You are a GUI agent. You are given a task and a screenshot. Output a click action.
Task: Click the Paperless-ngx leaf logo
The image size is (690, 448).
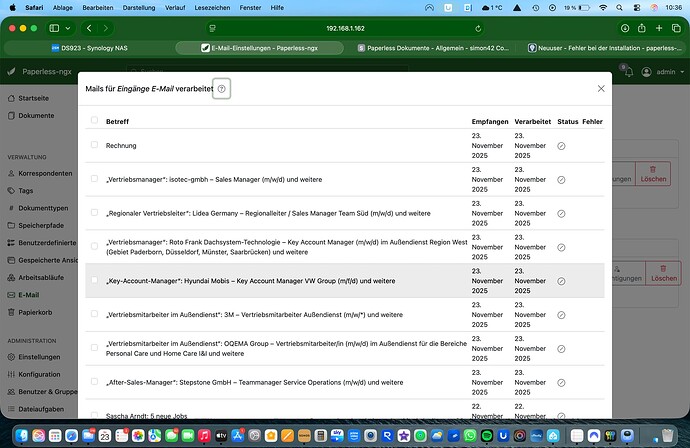click(11, 71)
